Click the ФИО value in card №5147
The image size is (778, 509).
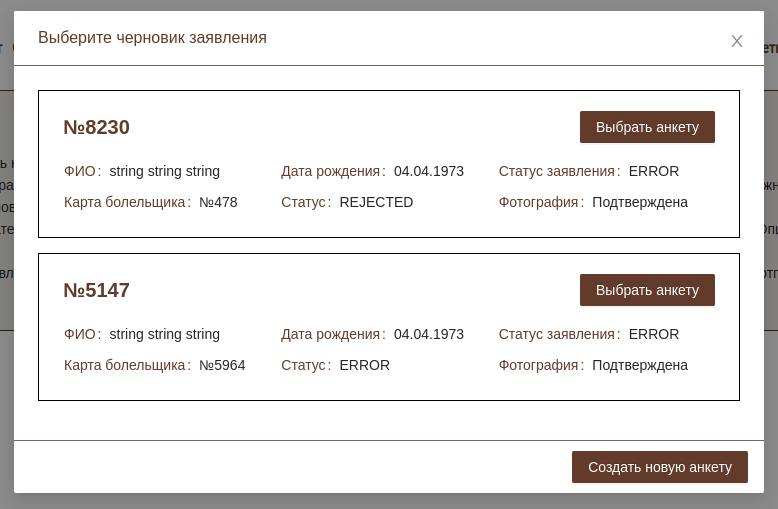point(165,334)
